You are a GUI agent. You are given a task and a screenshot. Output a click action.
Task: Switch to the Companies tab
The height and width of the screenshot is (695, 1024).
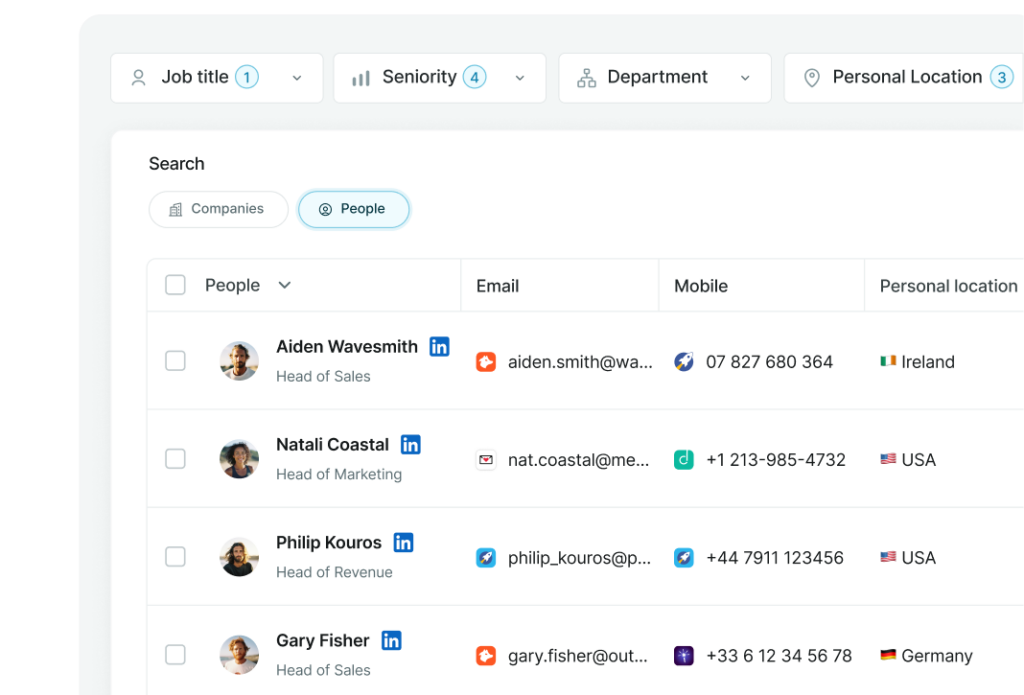pyautogui.click(x=218, y=209)
